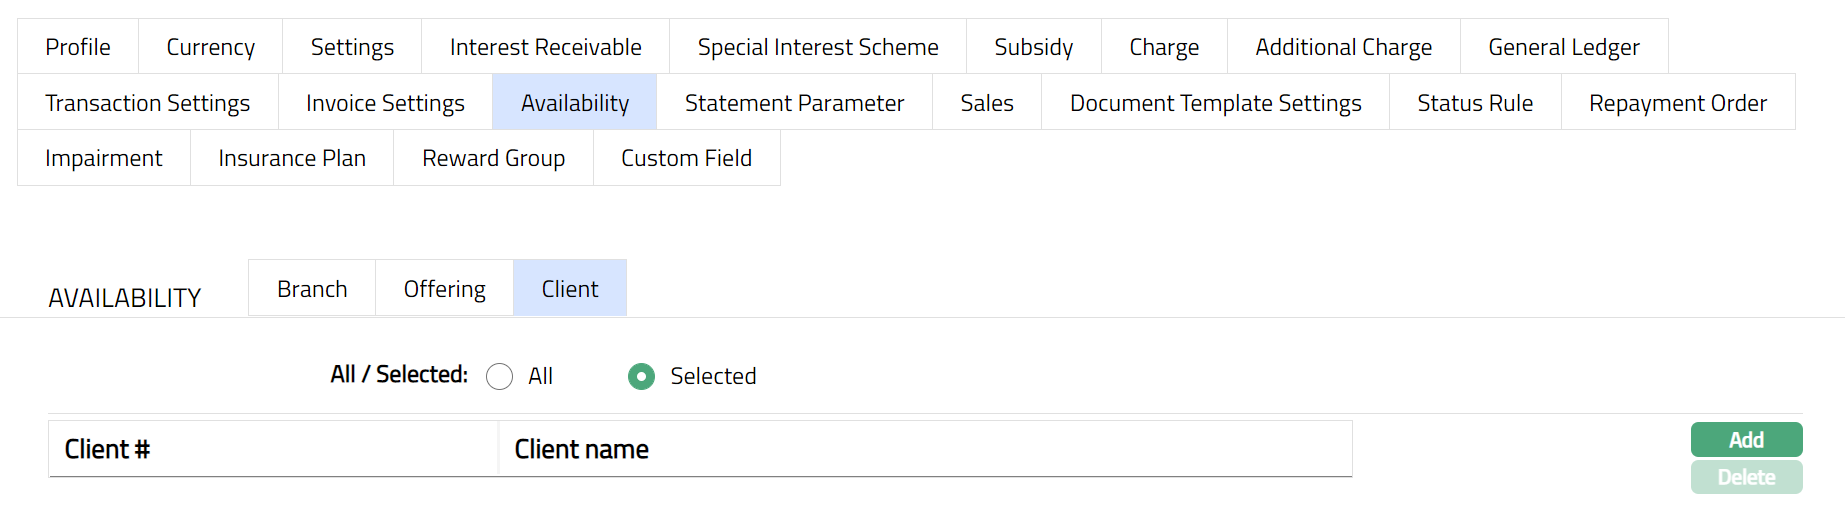
Task: Open the Invoice Settings tab
Action: [x=385, y=103]
